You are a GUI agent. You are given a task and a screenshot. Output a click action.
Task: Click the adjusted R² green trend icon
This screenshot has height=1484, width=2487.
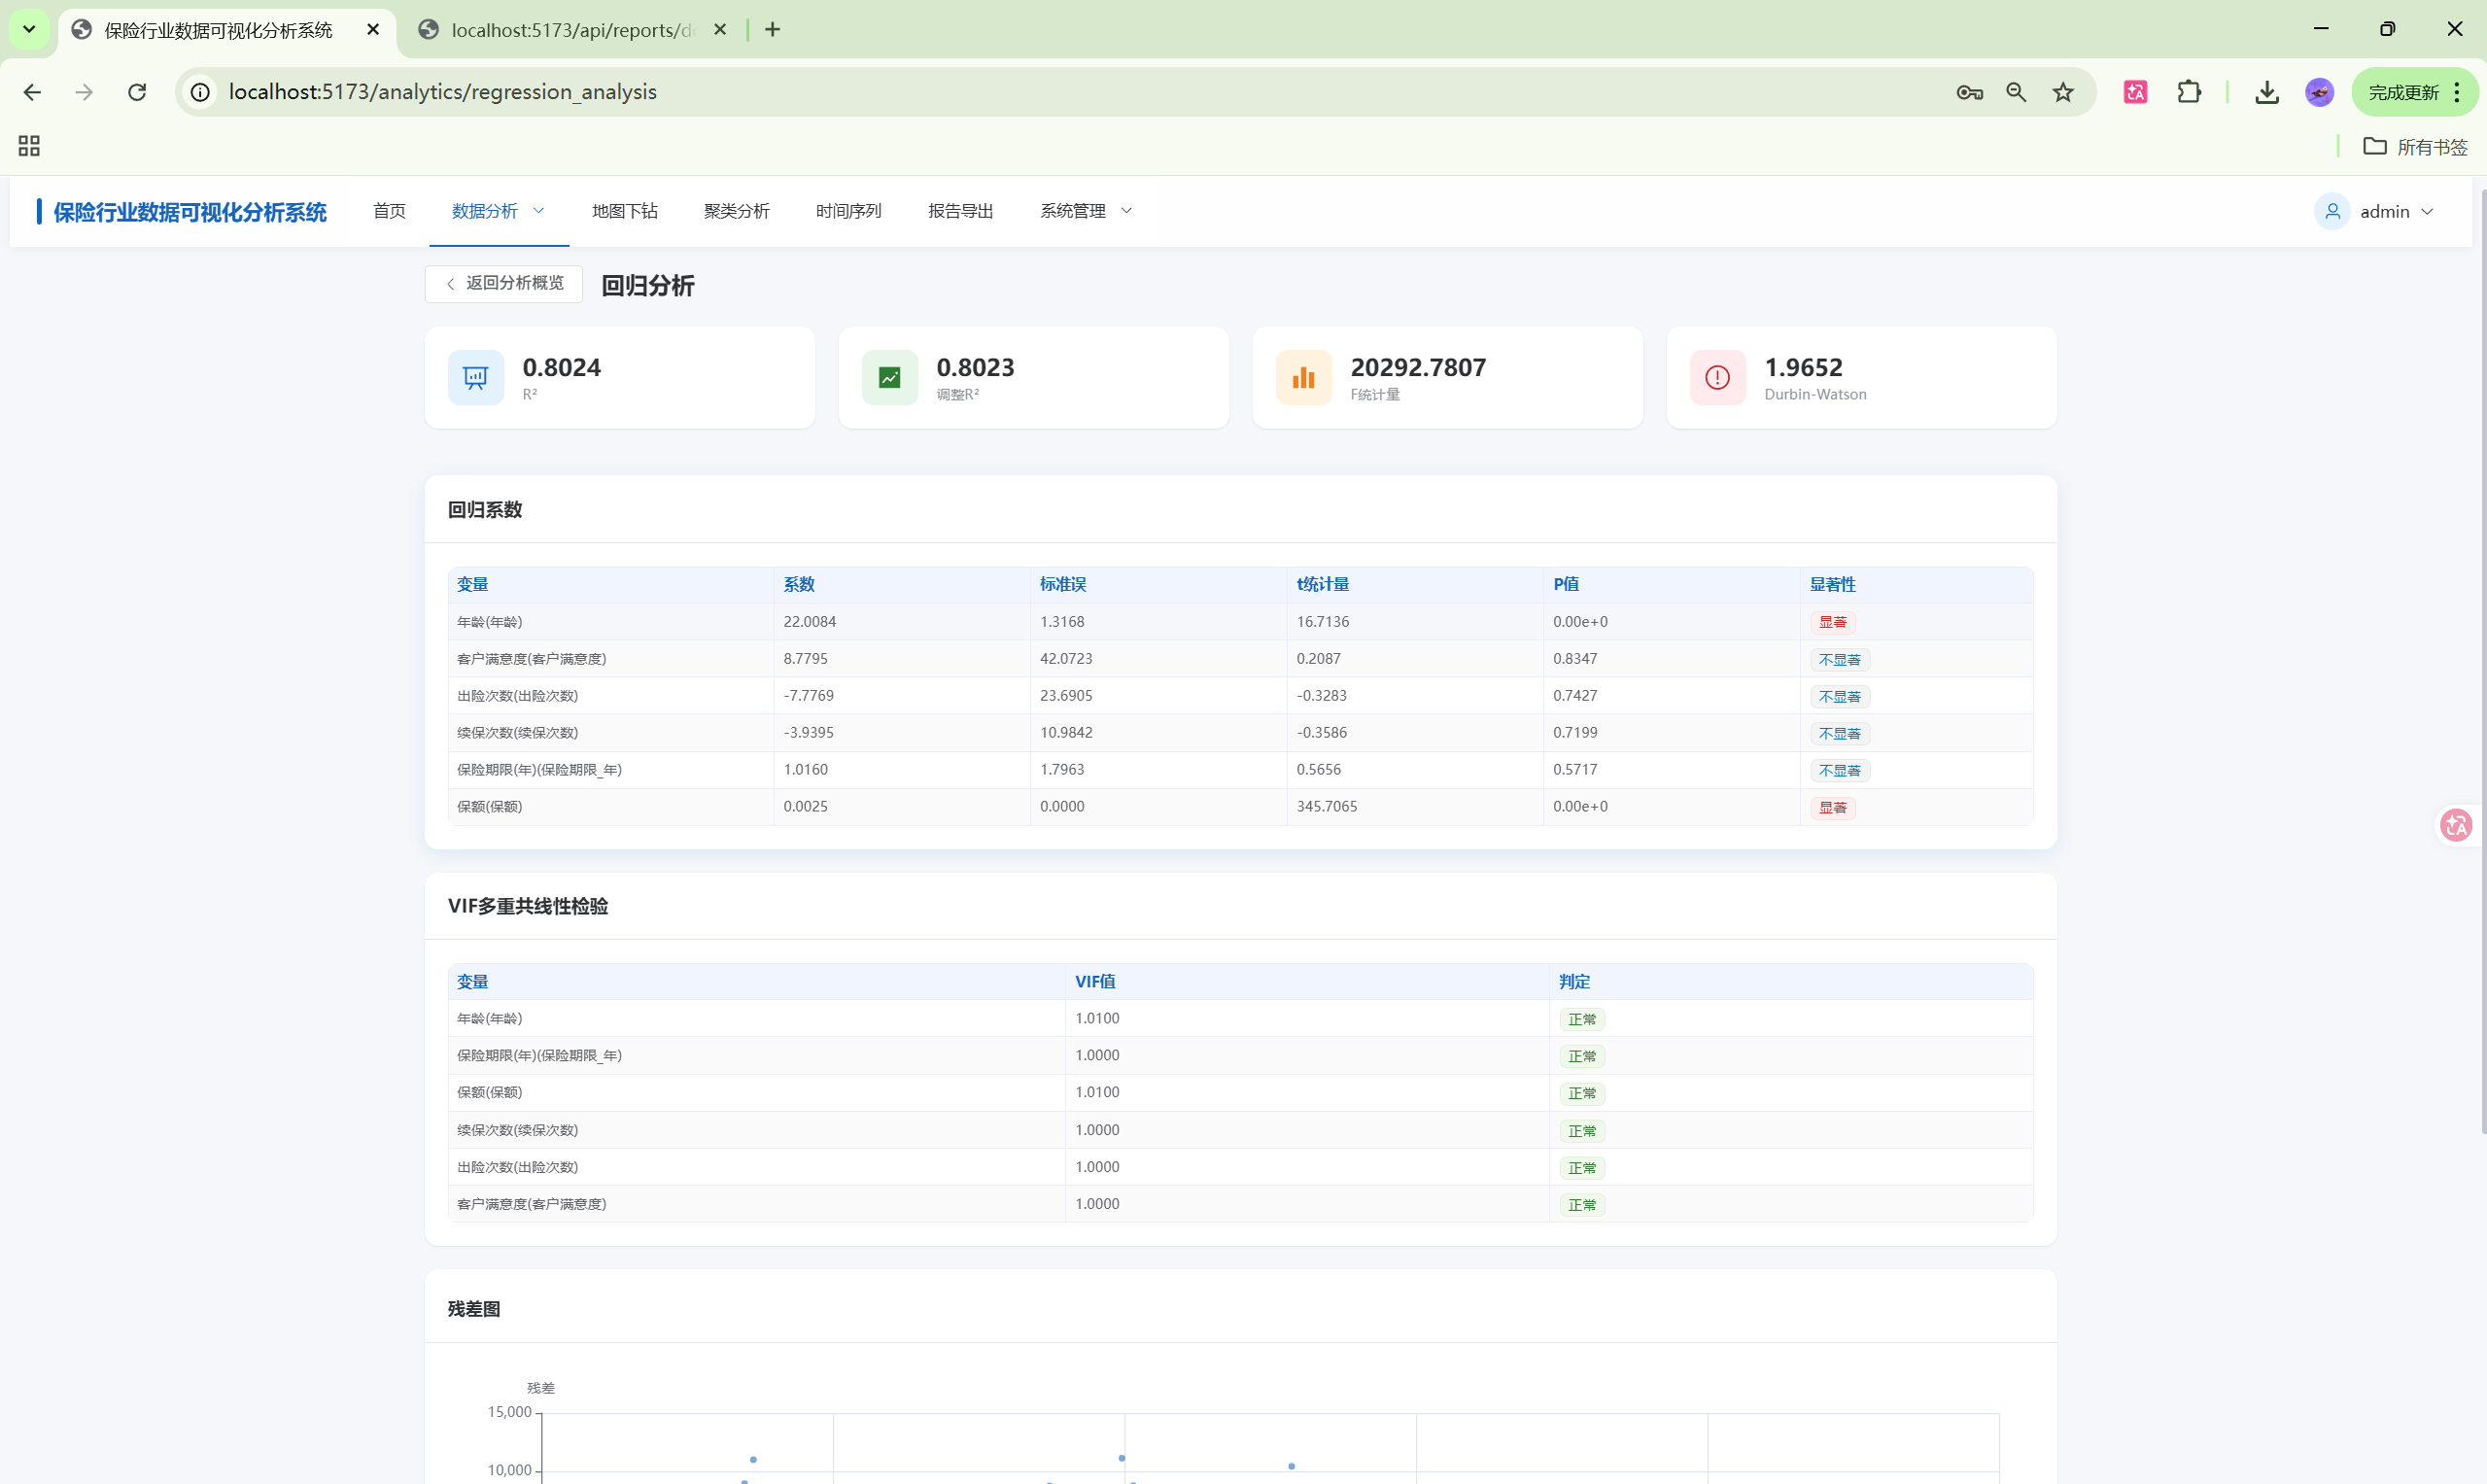click(x=889, y=378)
